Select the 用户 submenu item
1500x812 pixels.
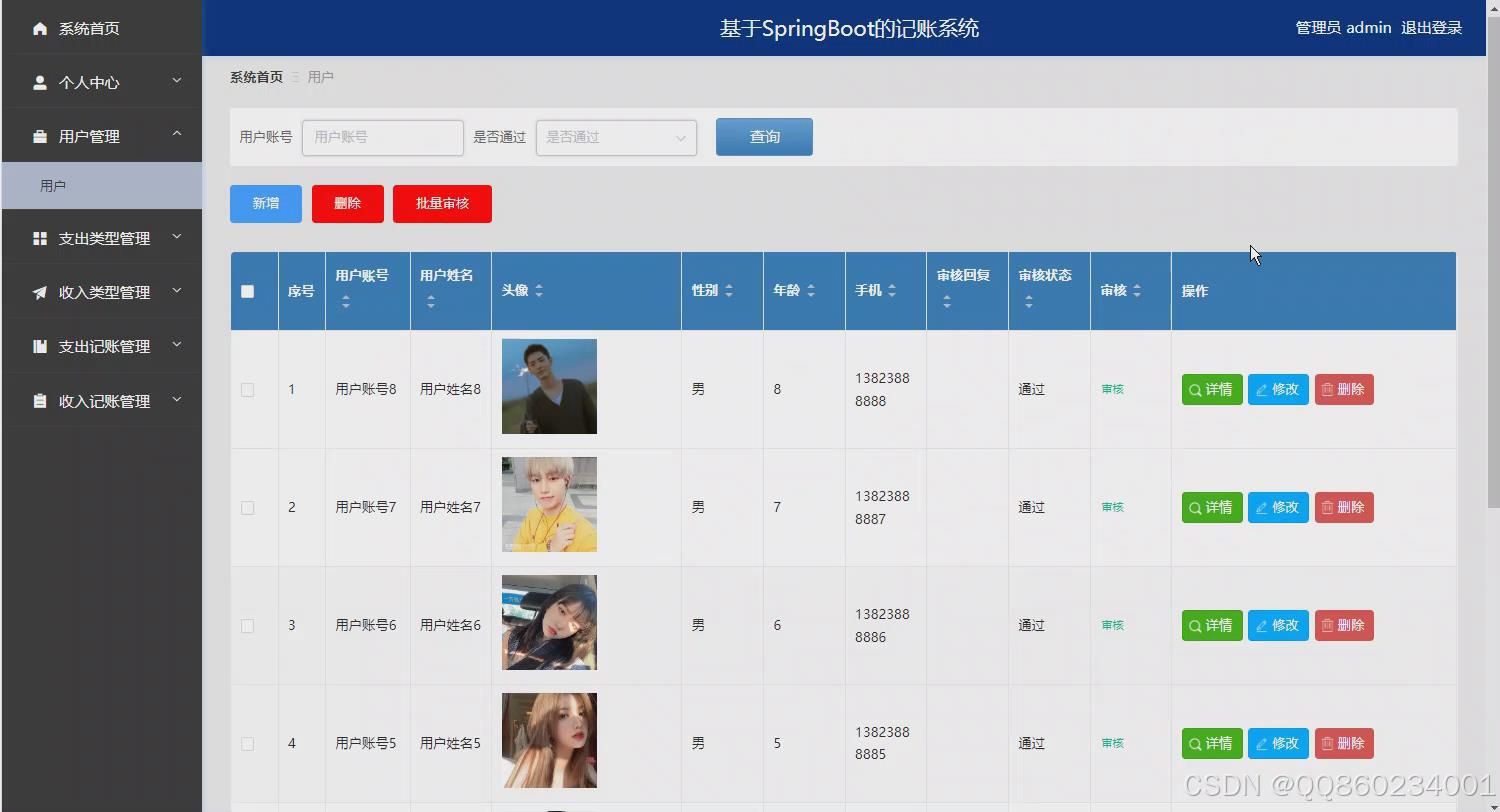[x=102, y=186]
